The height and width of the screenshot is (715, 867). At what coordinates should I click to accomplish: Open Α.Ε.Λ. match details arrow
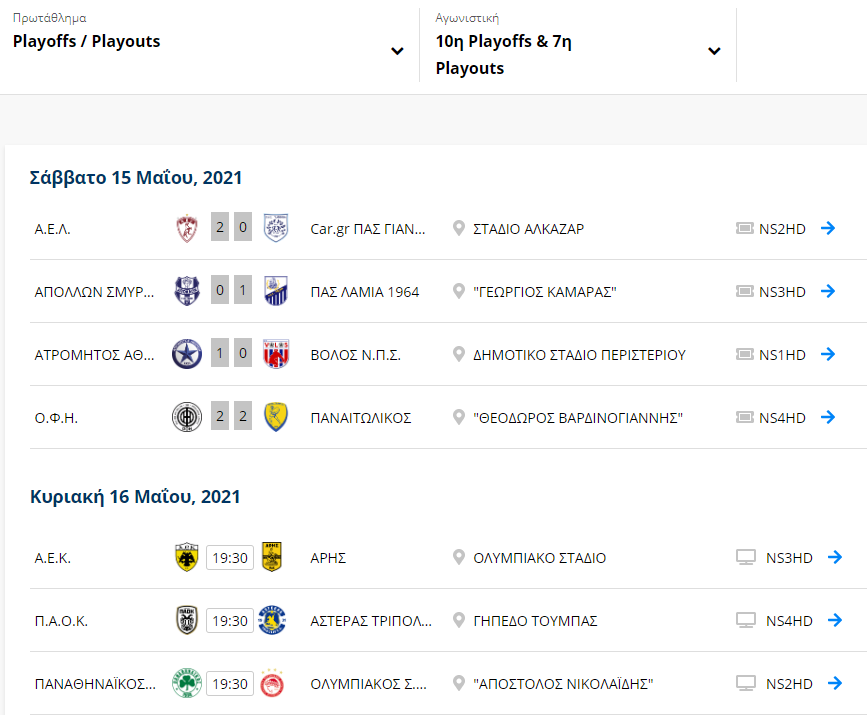tap(828, 228)
